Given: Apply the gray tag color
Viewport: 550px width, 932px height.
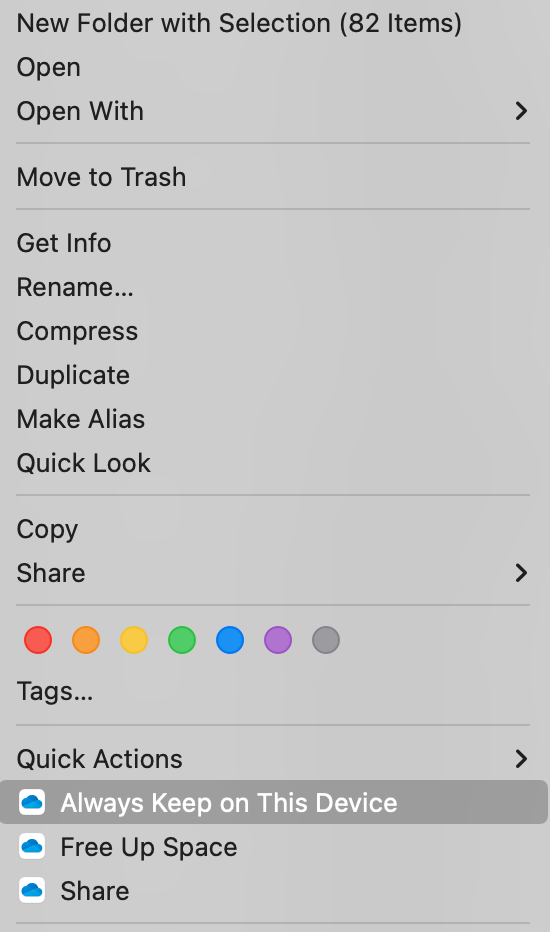Looking at the screenshot, I should [326, 640].
